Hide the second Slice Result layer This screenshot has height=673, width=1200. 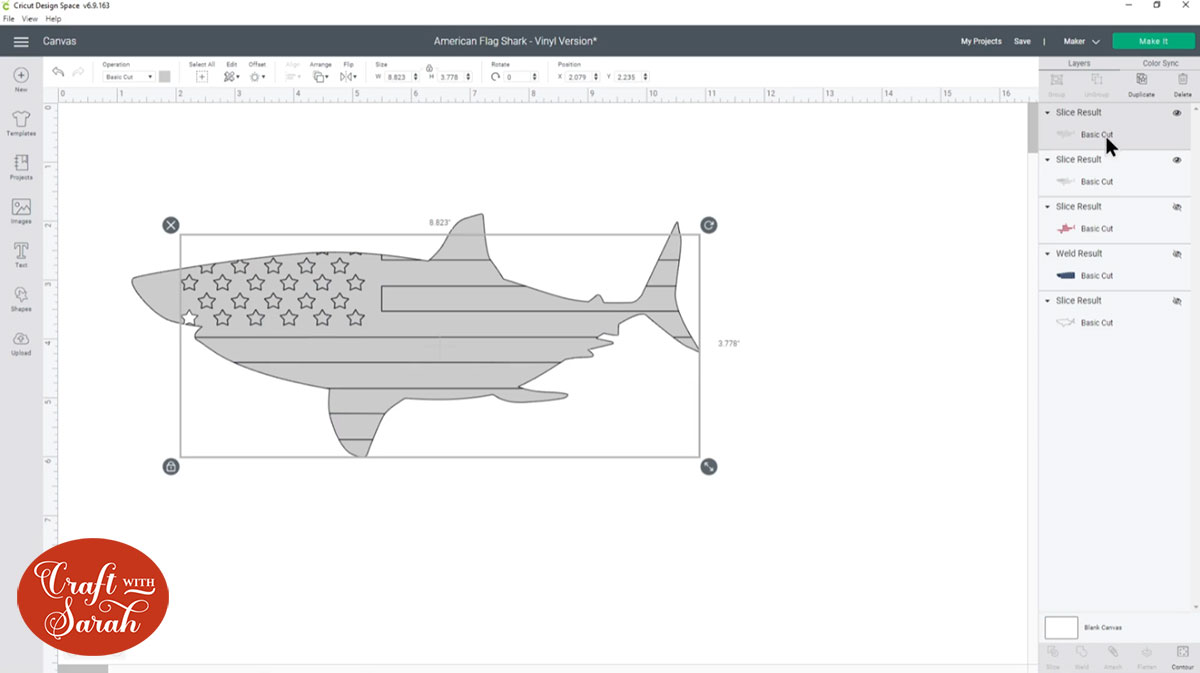coord(1177,160)
